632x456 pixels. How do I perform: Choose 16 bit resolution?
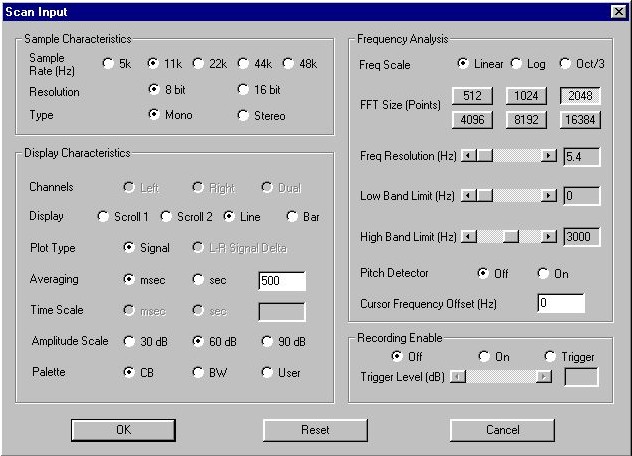243,89
